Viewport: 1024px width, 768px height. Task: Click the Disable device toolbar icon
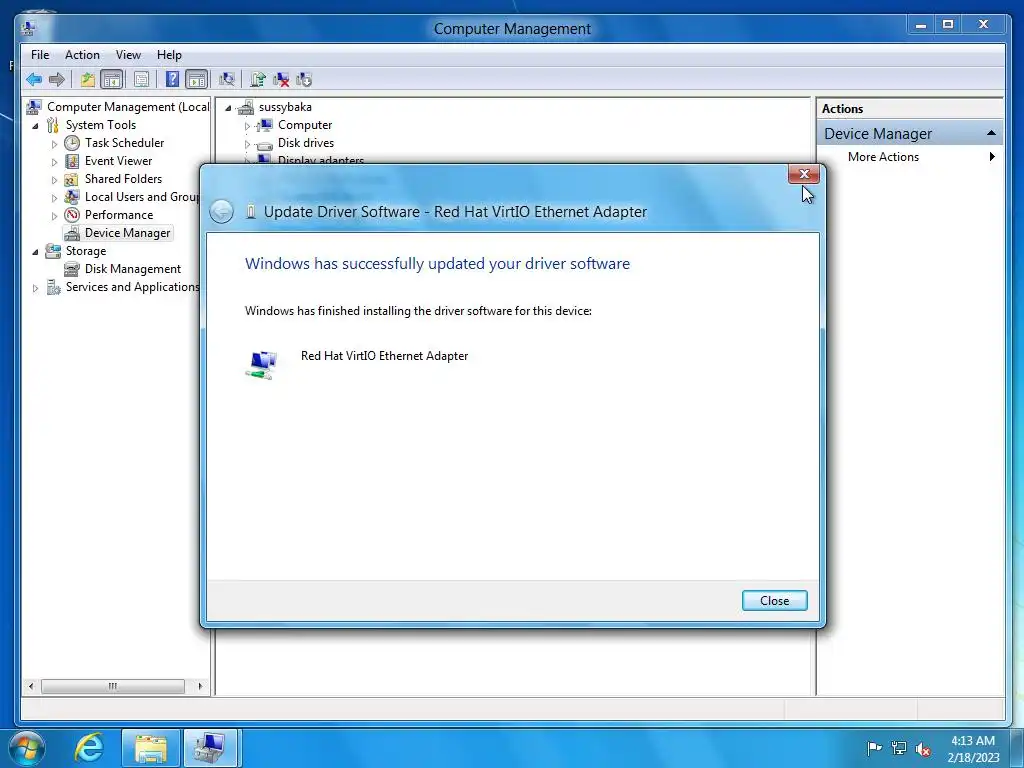coord(304,80)
